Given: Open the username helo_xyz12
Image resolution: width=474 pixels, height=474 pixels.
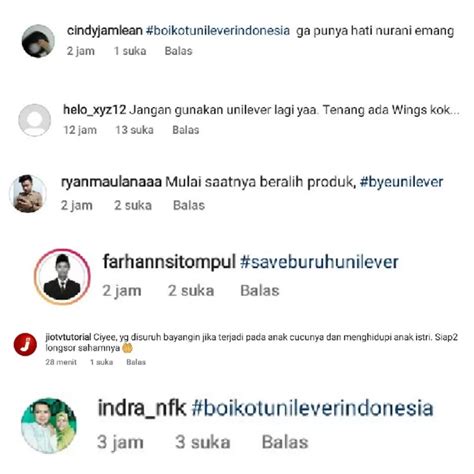Looking at the screenshot, I should point(95,110).
